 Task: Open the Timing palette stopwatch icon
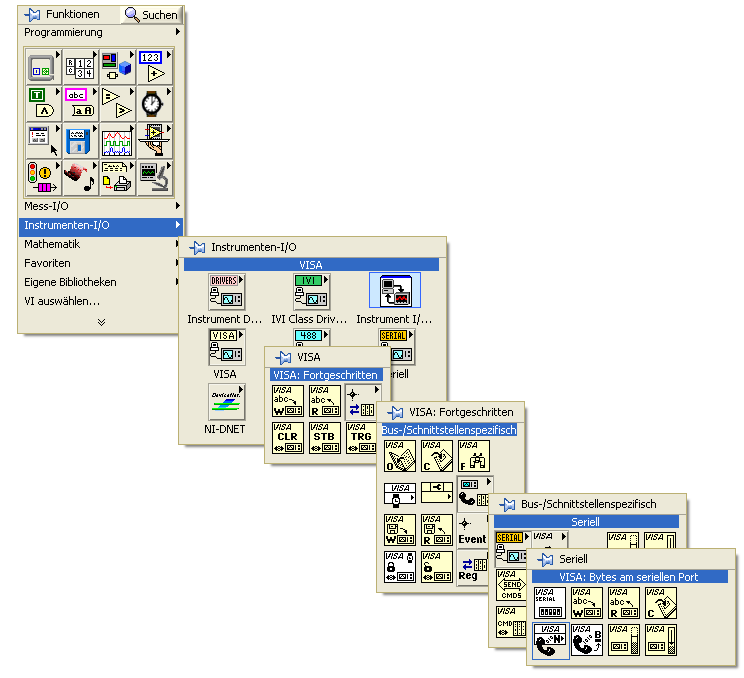[154, 104]
